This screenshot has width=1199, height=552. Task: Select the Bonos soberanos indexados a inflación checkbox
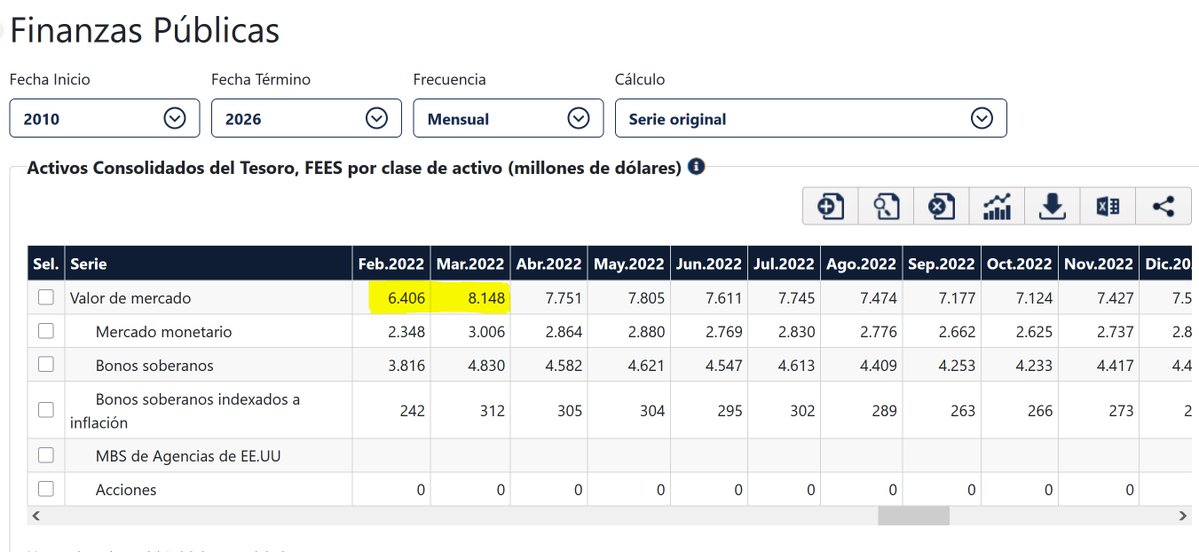pyautogui.click(x=46, y=409)
